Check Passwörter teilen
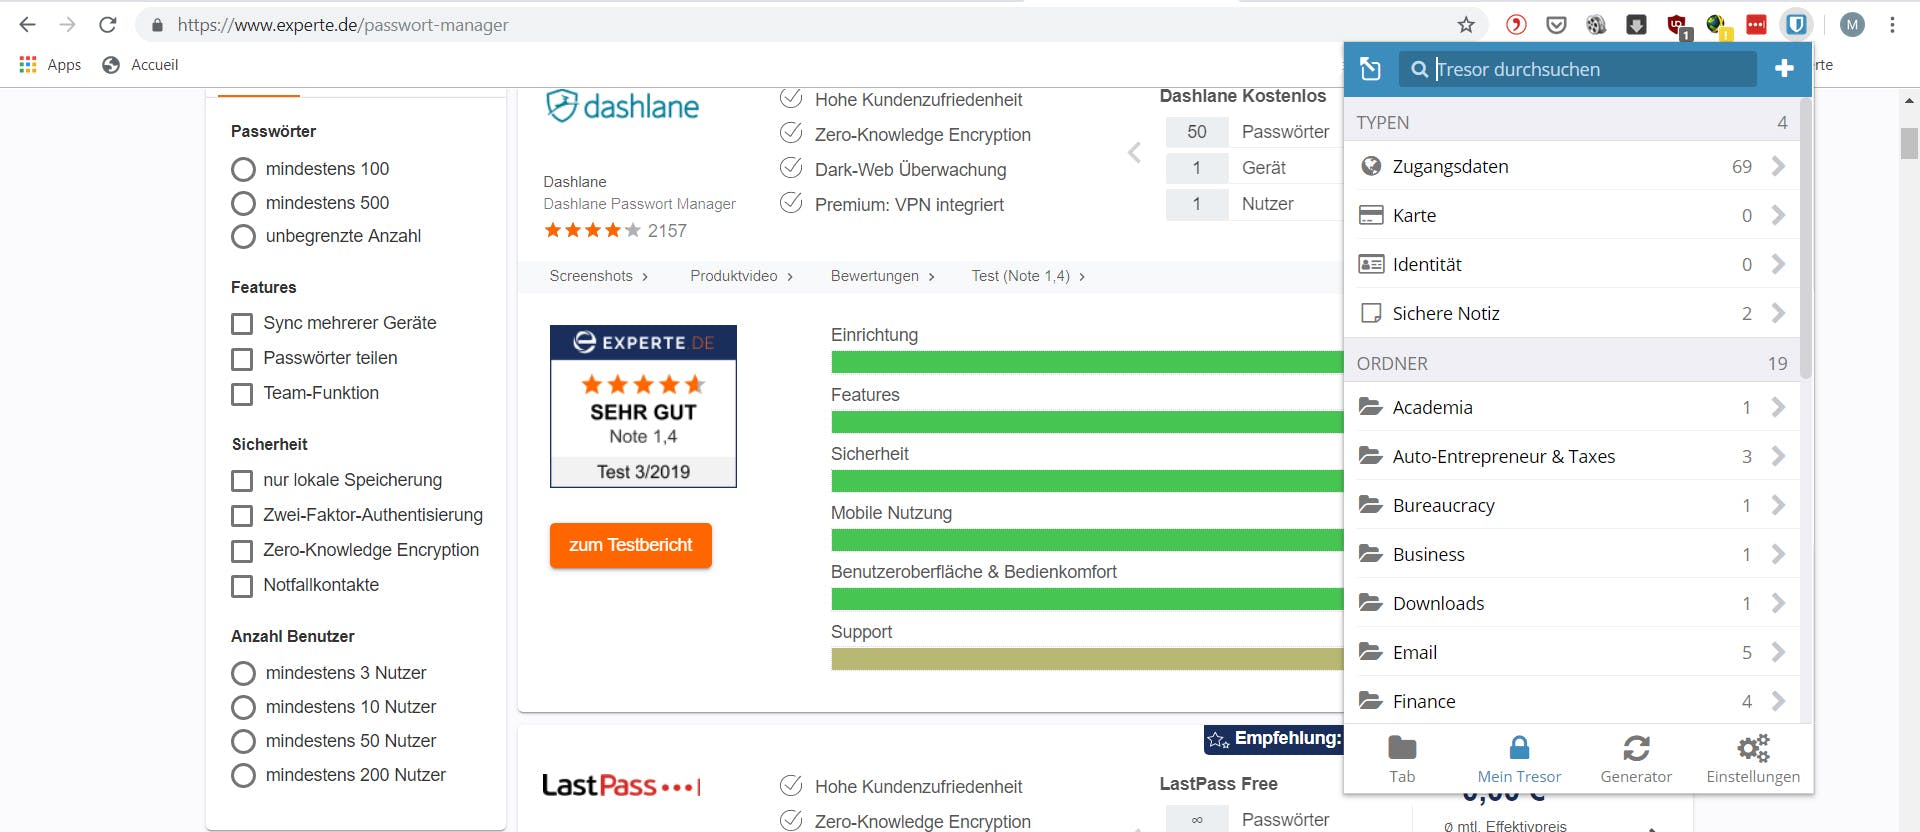The image size is (1920, 832). click(242, 359)
